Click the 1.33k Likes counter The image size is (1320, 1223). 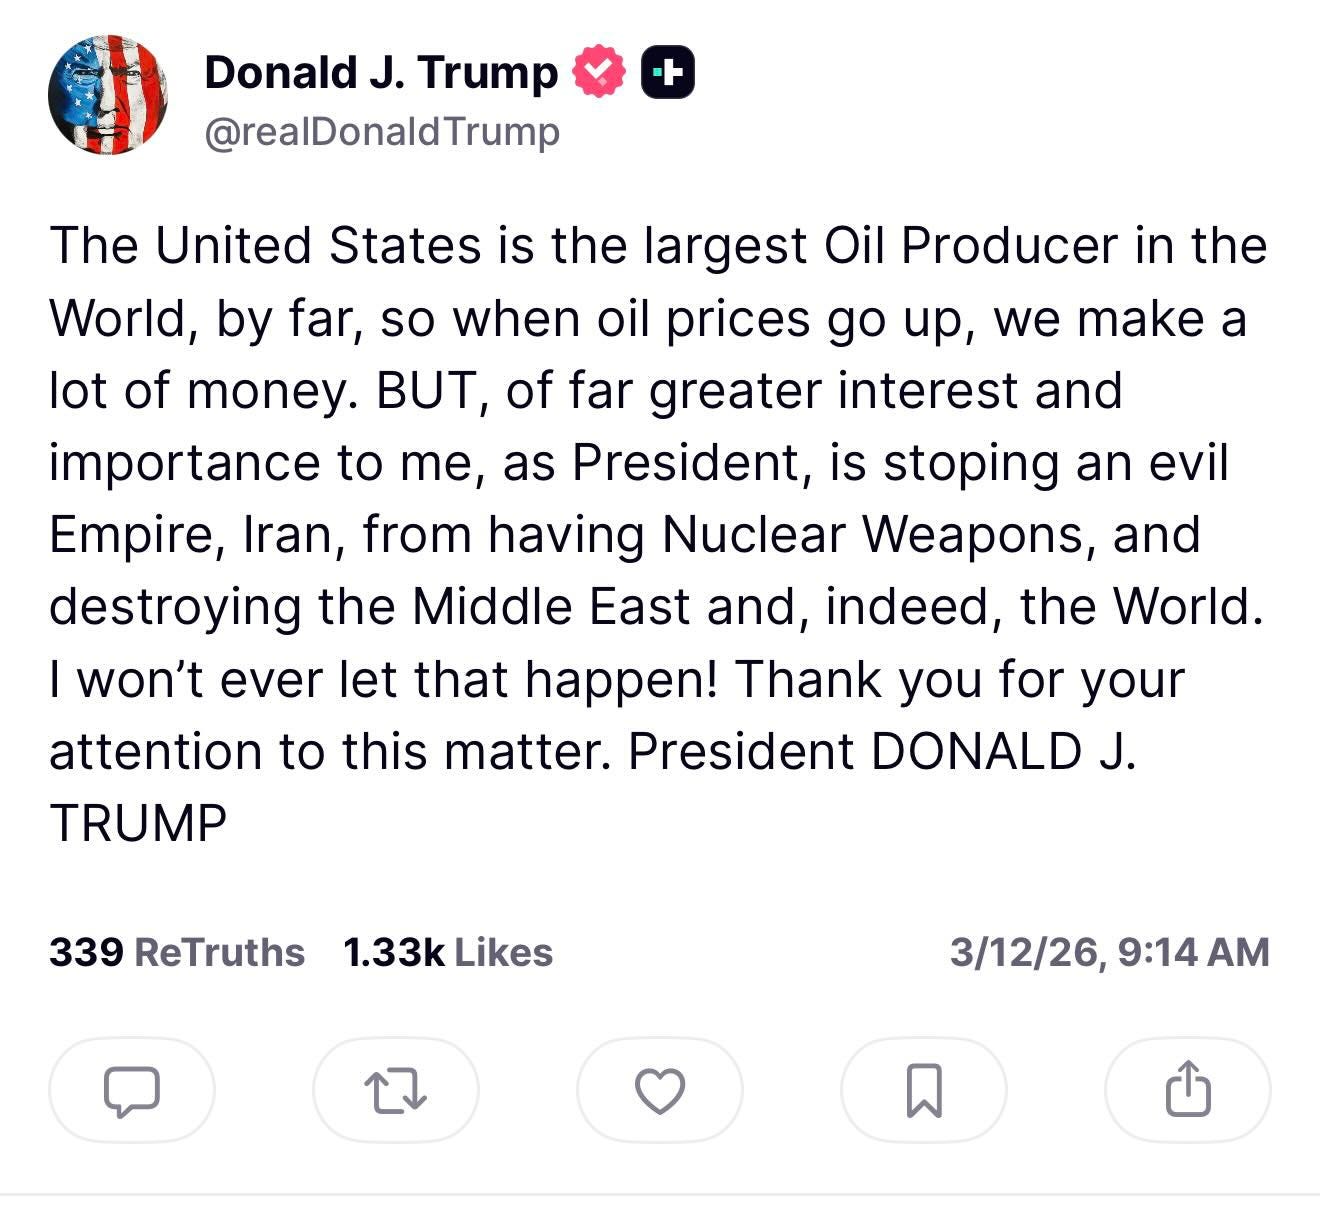coord(448,953)
